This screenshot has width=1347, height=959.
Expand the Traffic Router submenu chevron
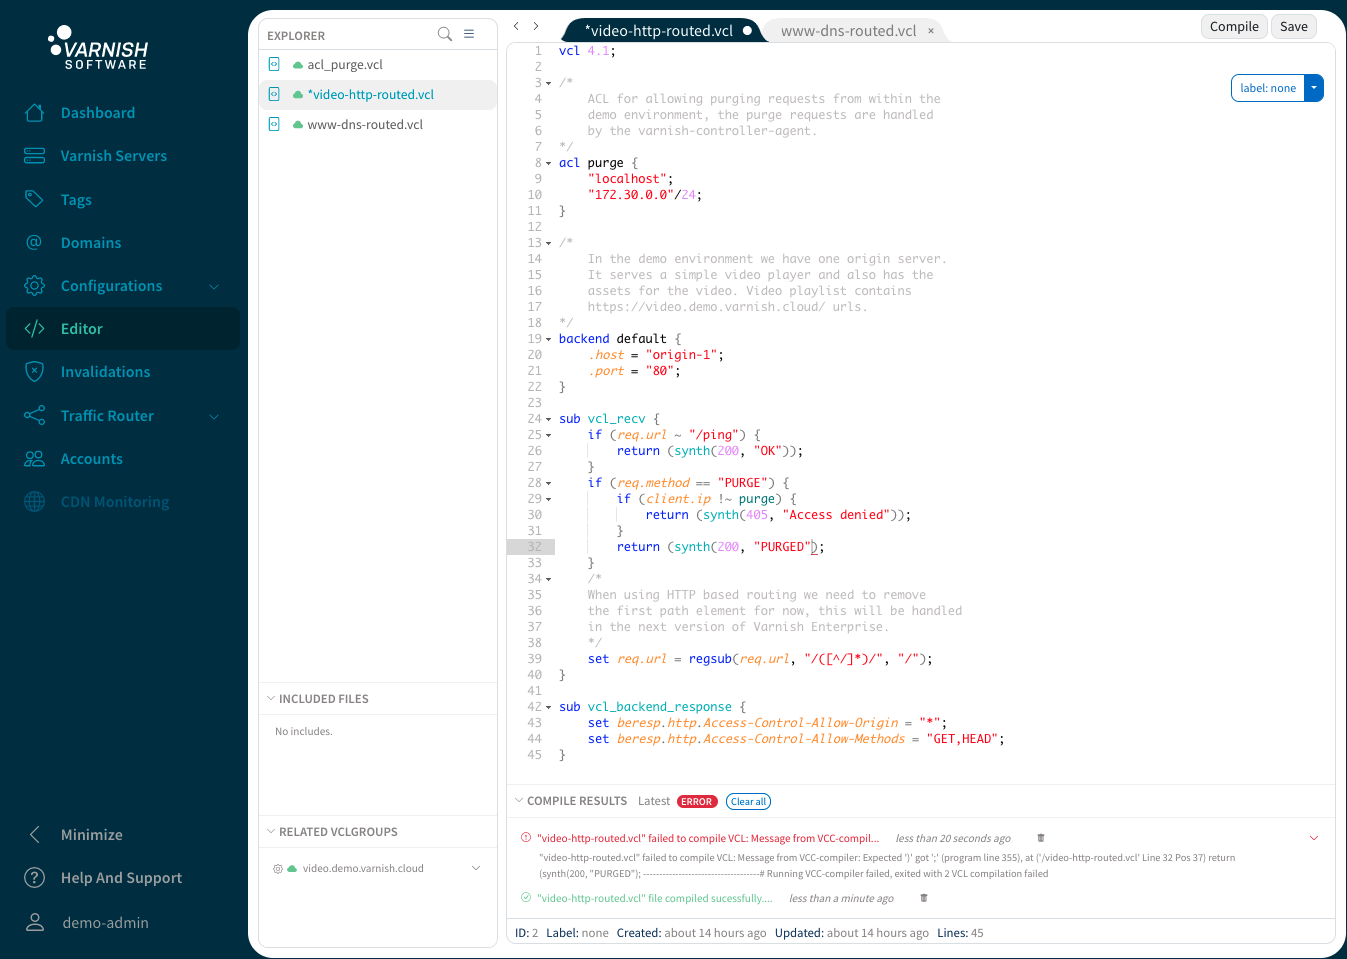click(214, 416)
